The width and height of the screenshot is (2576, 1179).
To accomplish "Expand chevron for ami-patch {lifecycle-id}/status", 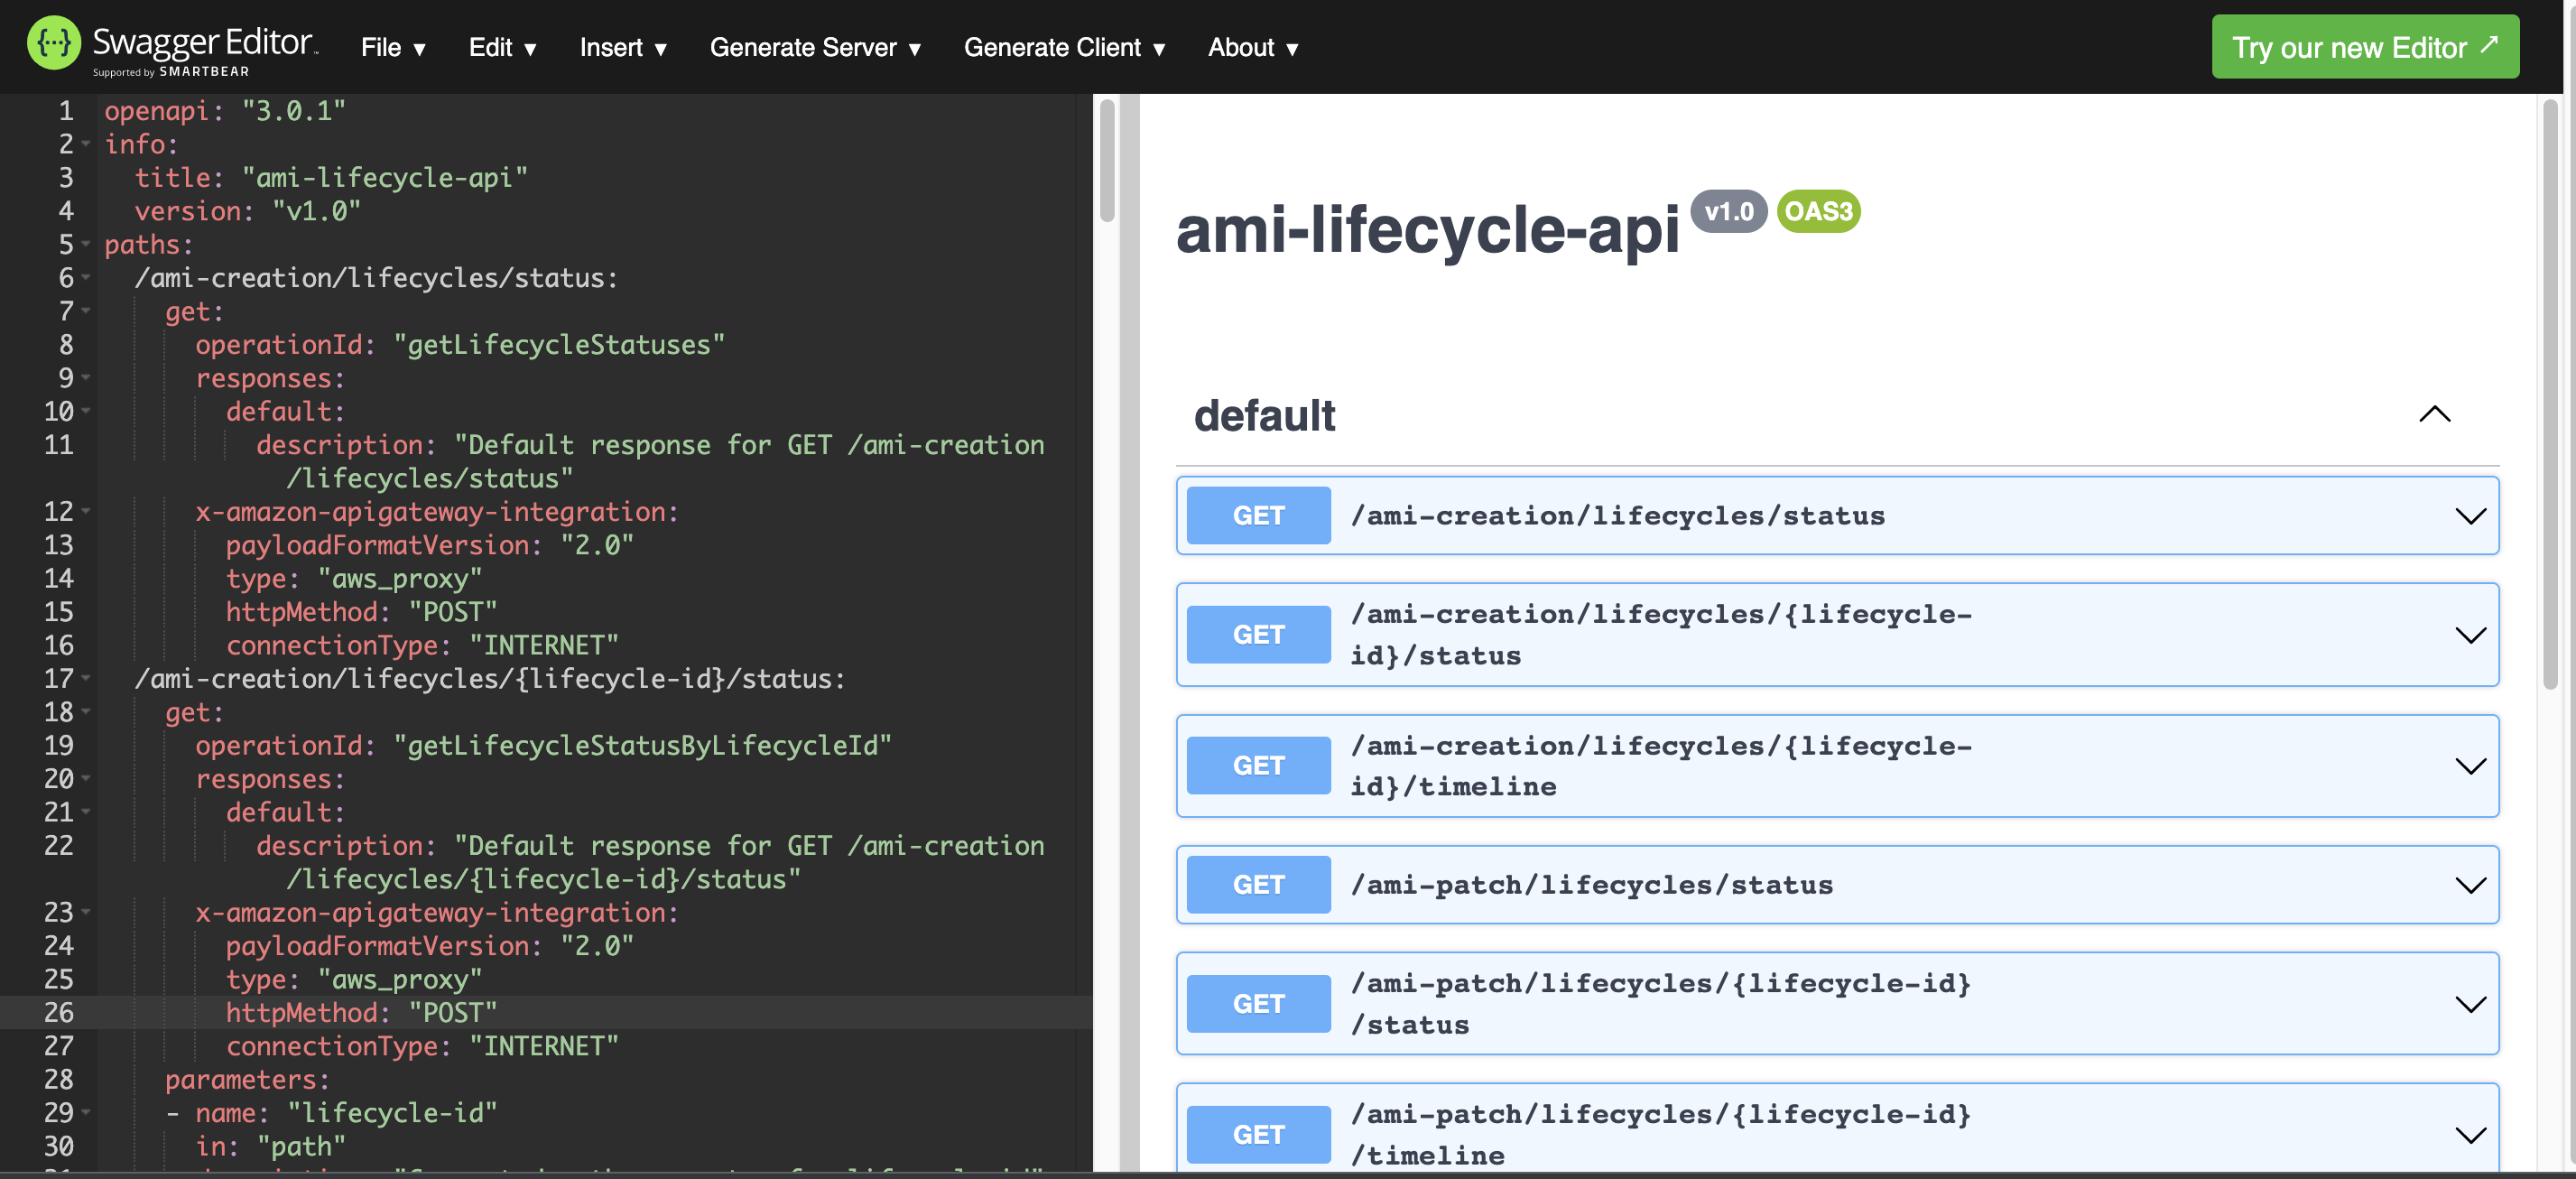I will 2470,1004.
